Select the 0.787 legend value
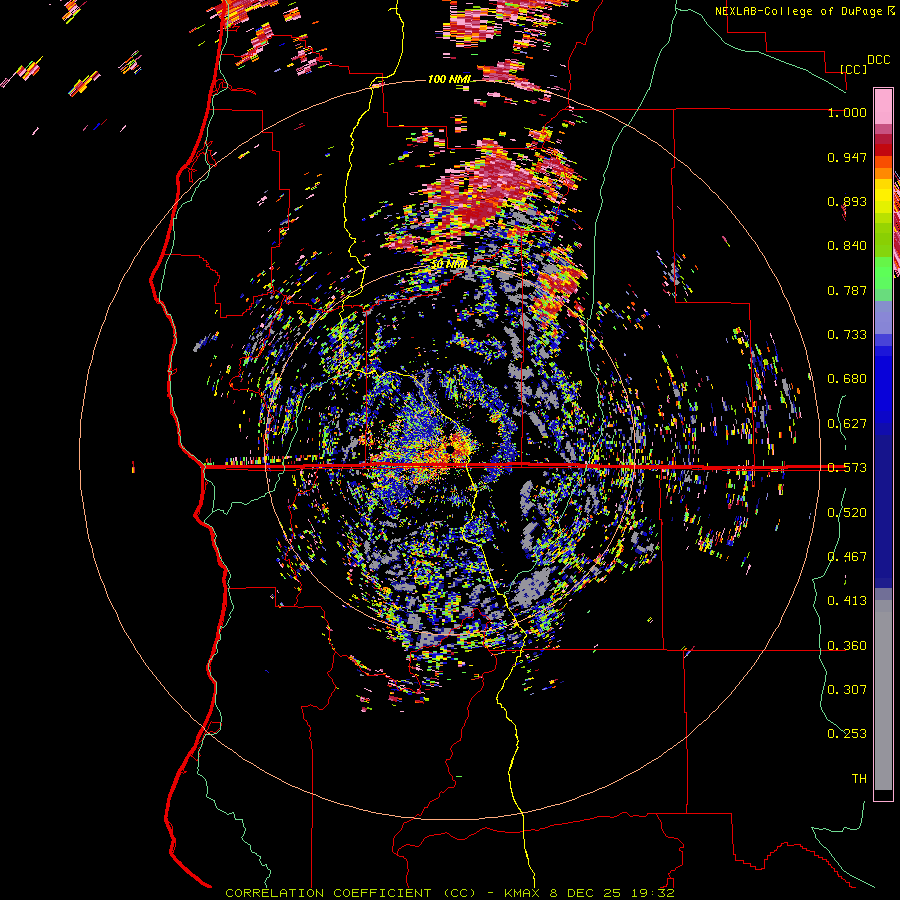Screen dimensions: 900x900 [x=847, y=290]
